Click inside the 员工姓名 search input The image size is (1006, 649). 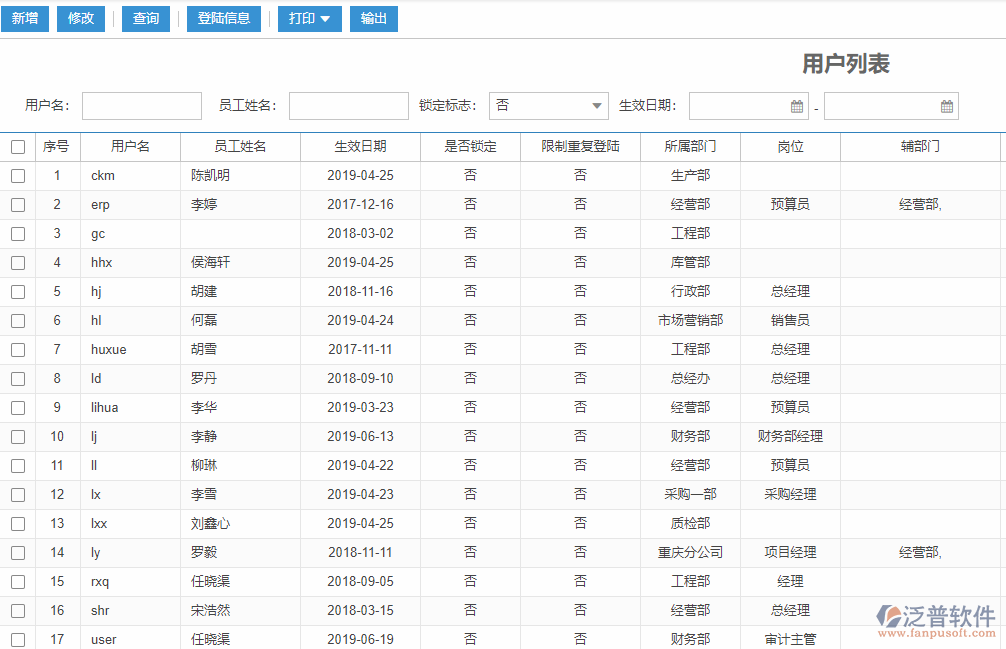(x=348, y=105)
